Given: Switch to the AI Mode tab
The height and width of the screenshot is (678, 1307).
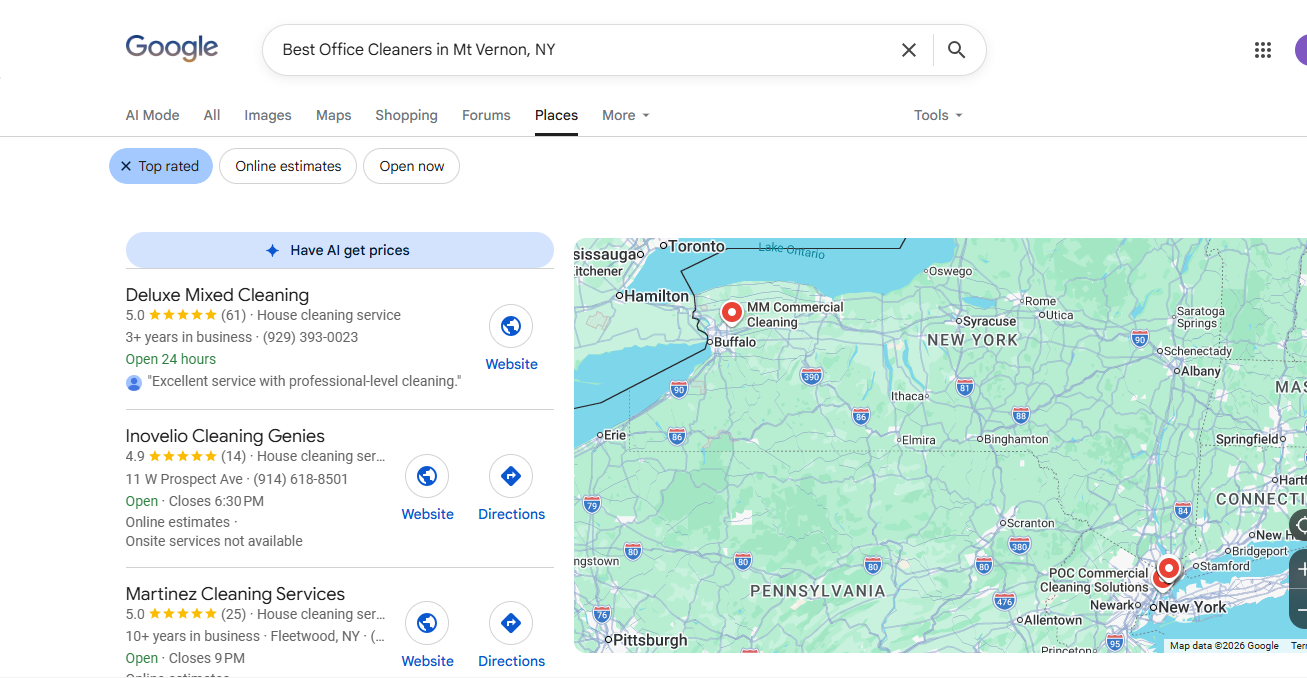Looking at the screenshot, I should click(153, 115).
